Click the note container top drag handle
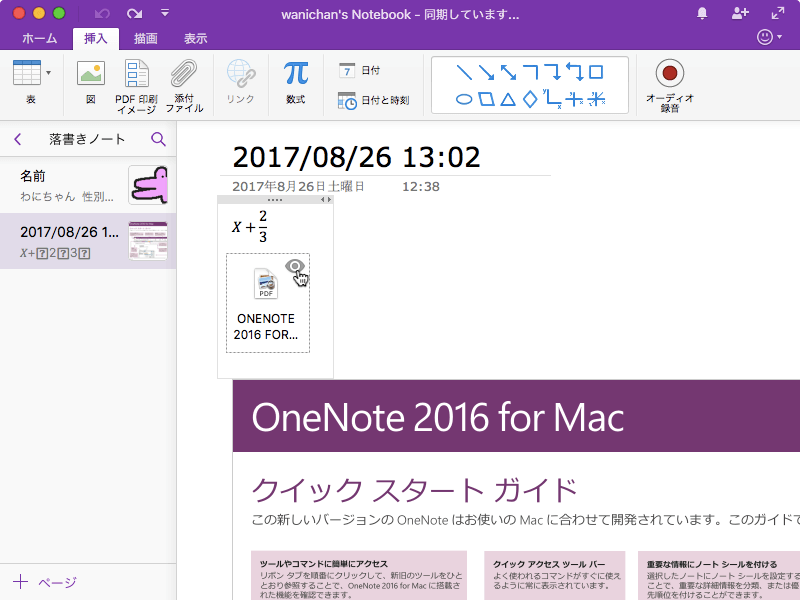Screen dimensions: 800x600 point(275,199)
